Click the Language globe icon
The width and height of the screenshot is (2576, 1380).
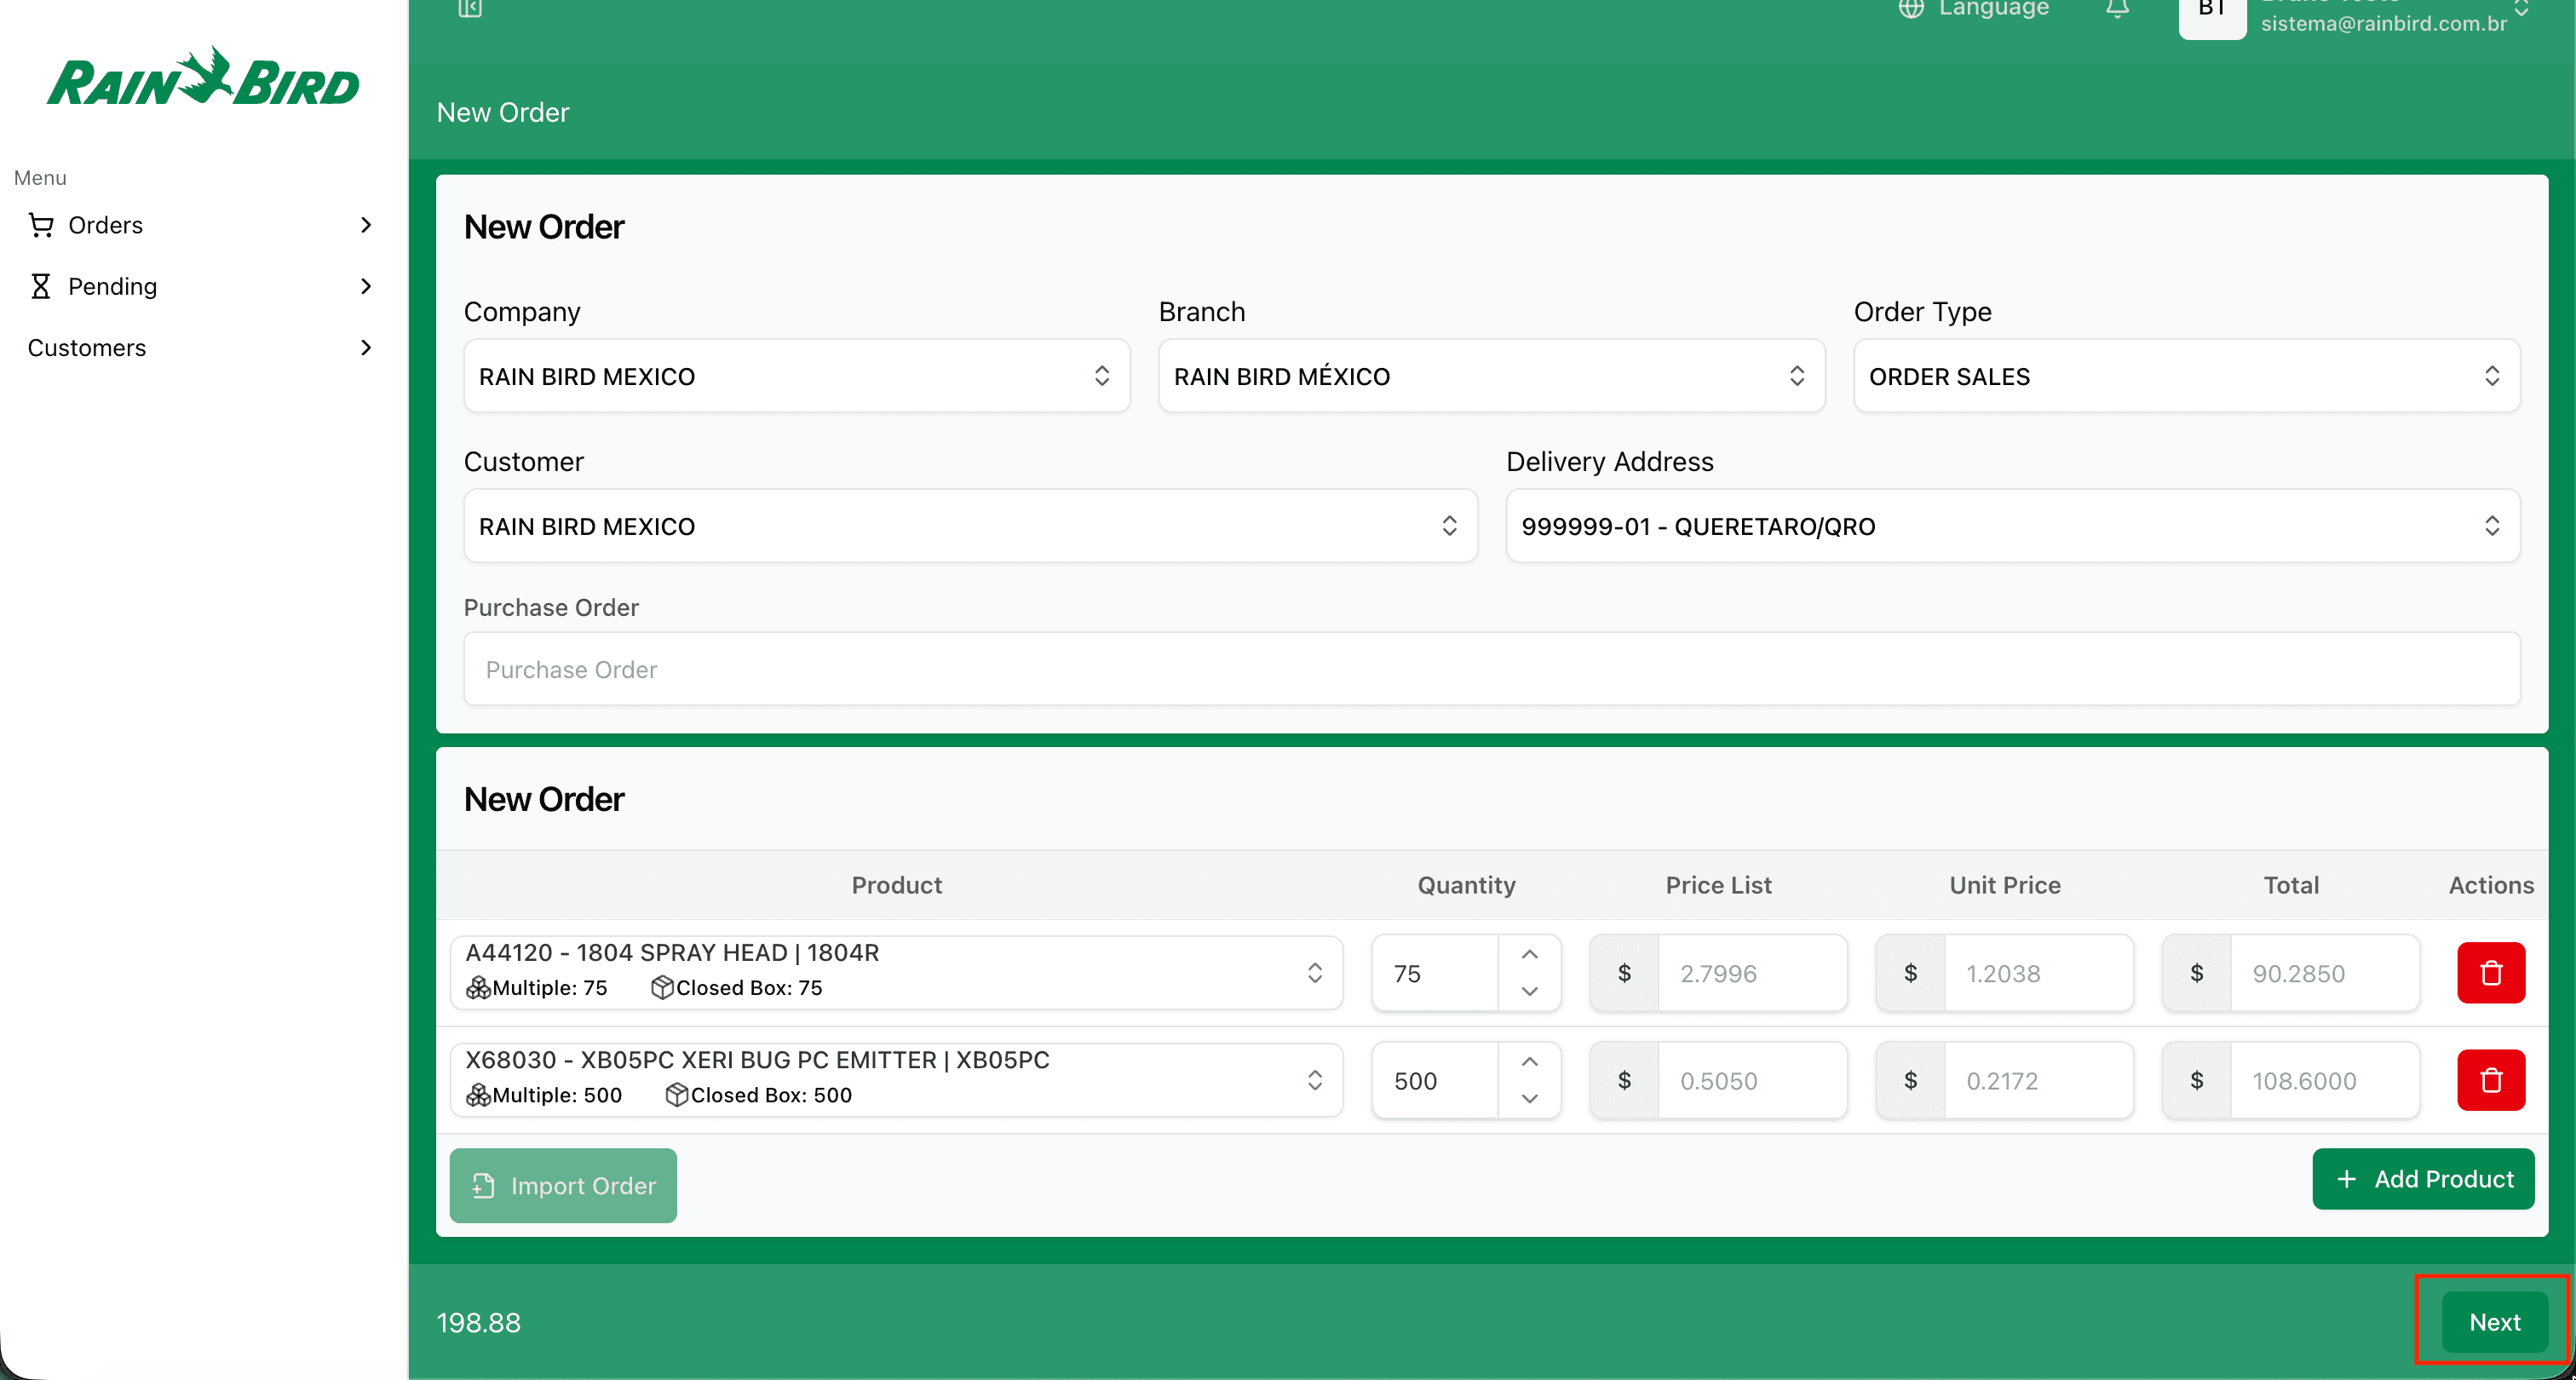pos(1911,9)
